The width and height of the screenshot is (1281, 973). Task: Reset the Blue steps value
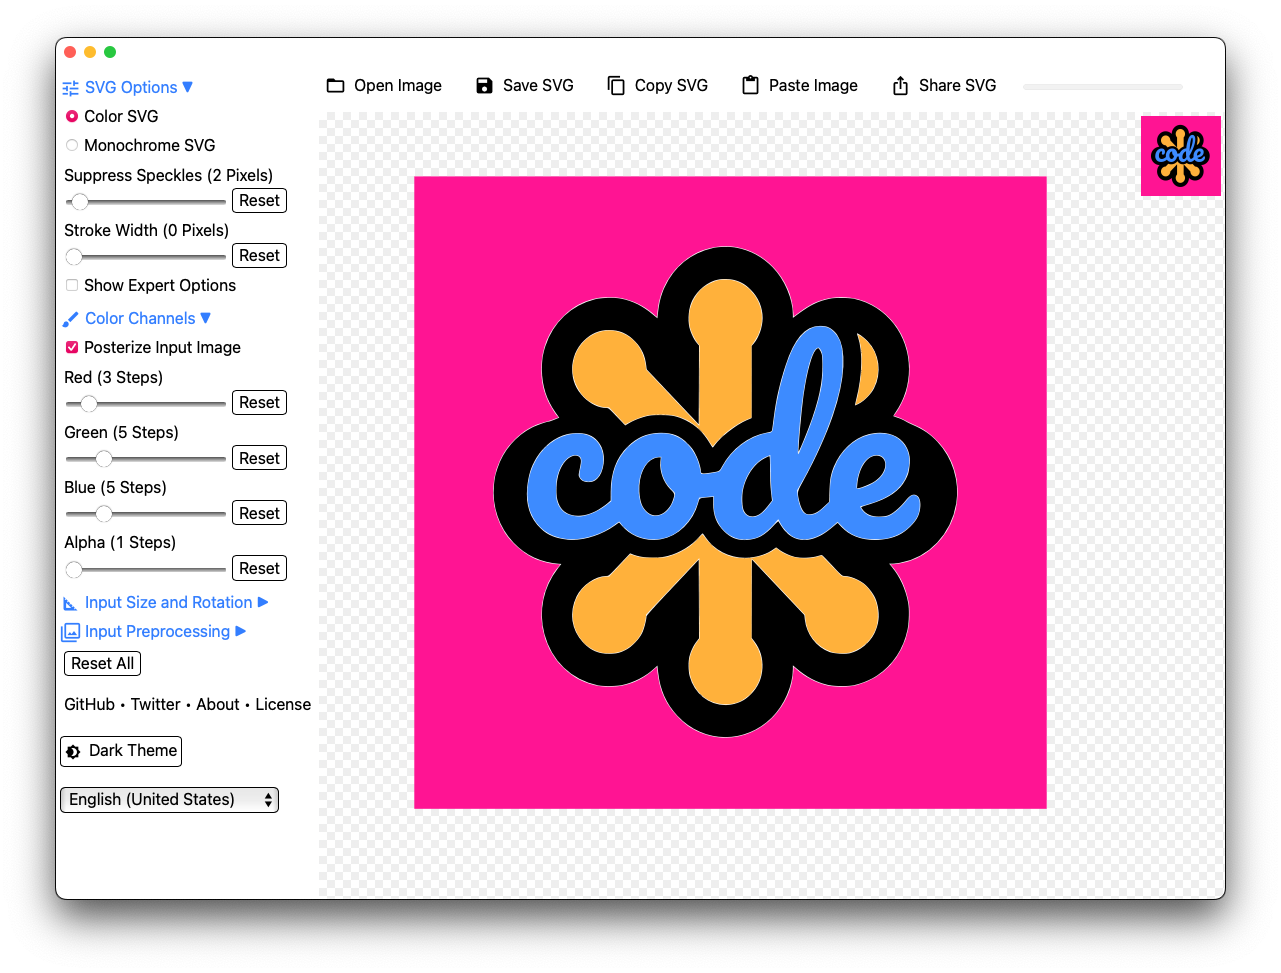(x=259, y=513)
